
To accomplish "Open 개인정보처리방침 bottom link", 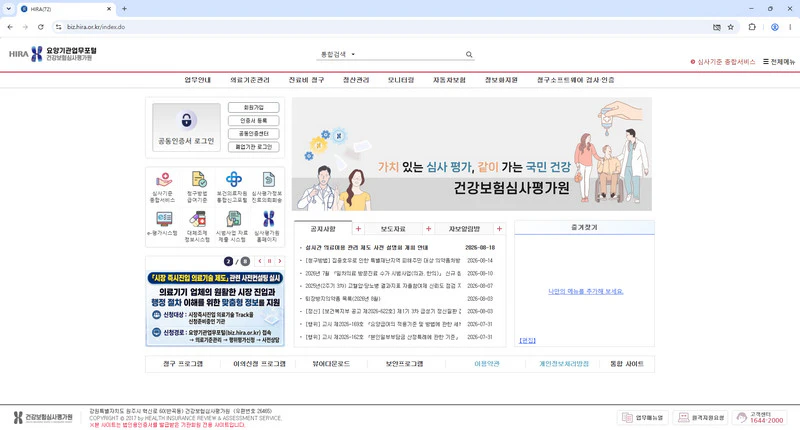I will 564,364.
